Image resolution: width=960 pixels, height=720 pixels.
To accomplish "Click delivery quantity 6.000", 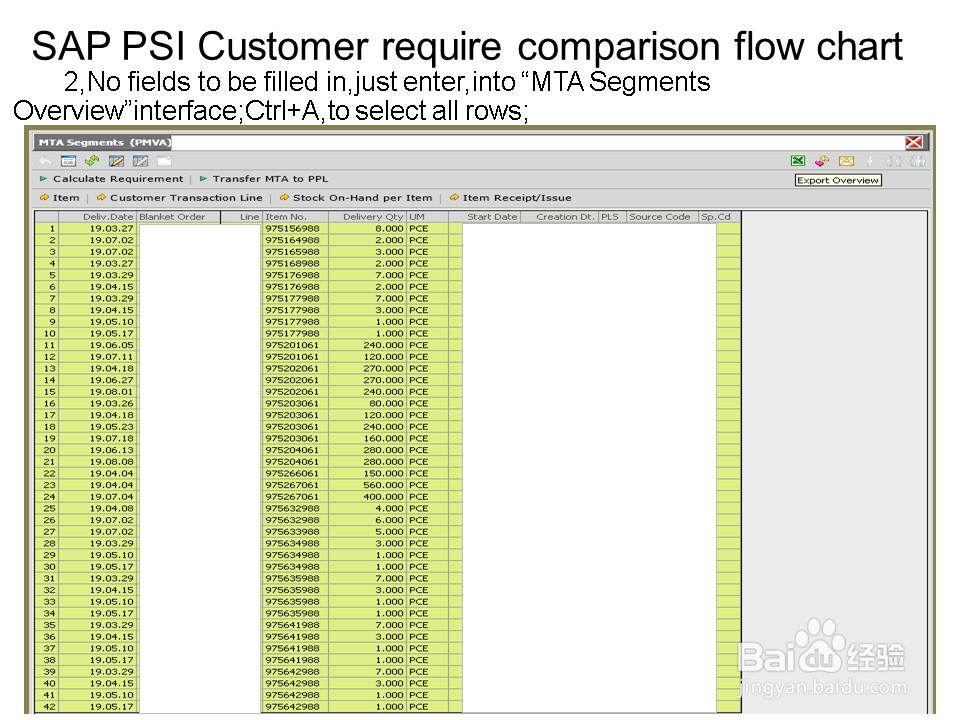I will (367, 520).
